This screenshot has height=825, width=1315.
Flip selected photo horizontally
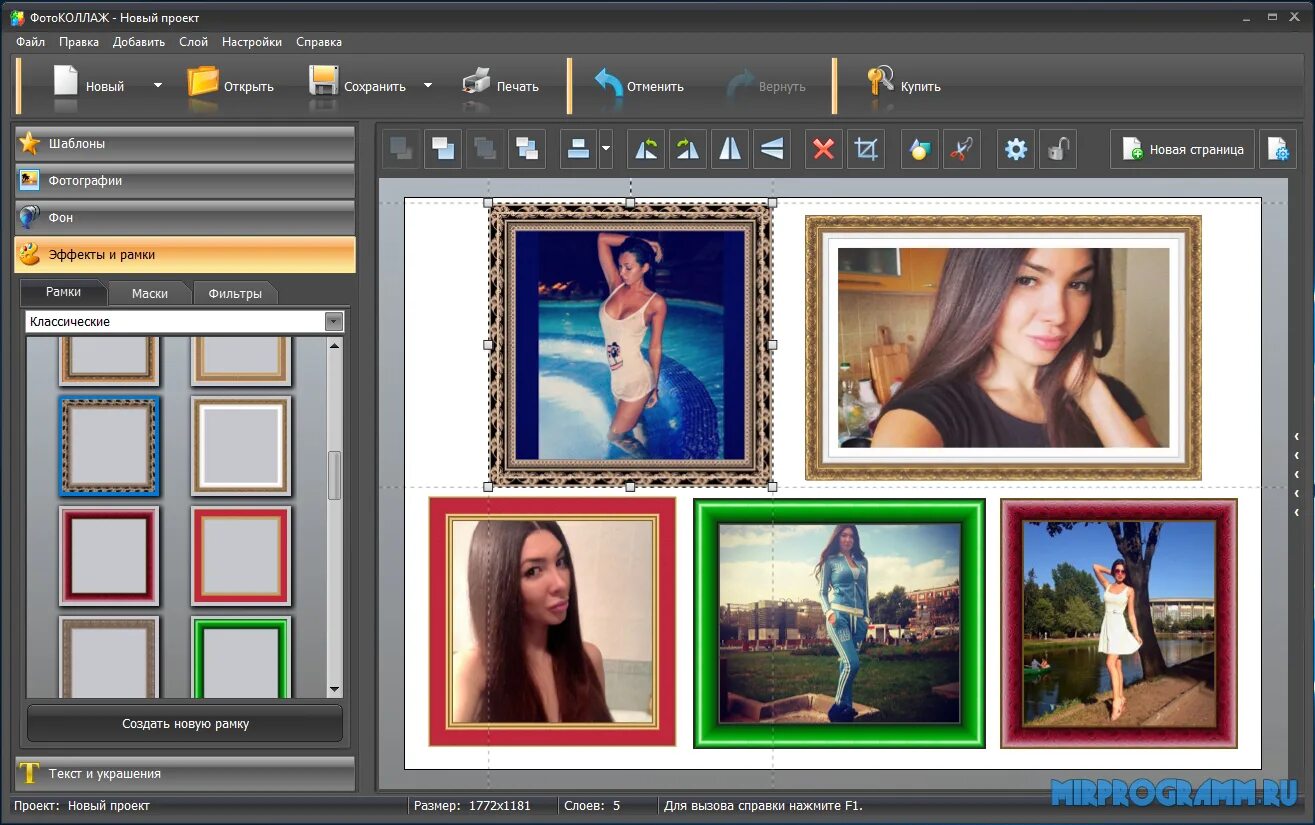(x=730, y=150)
